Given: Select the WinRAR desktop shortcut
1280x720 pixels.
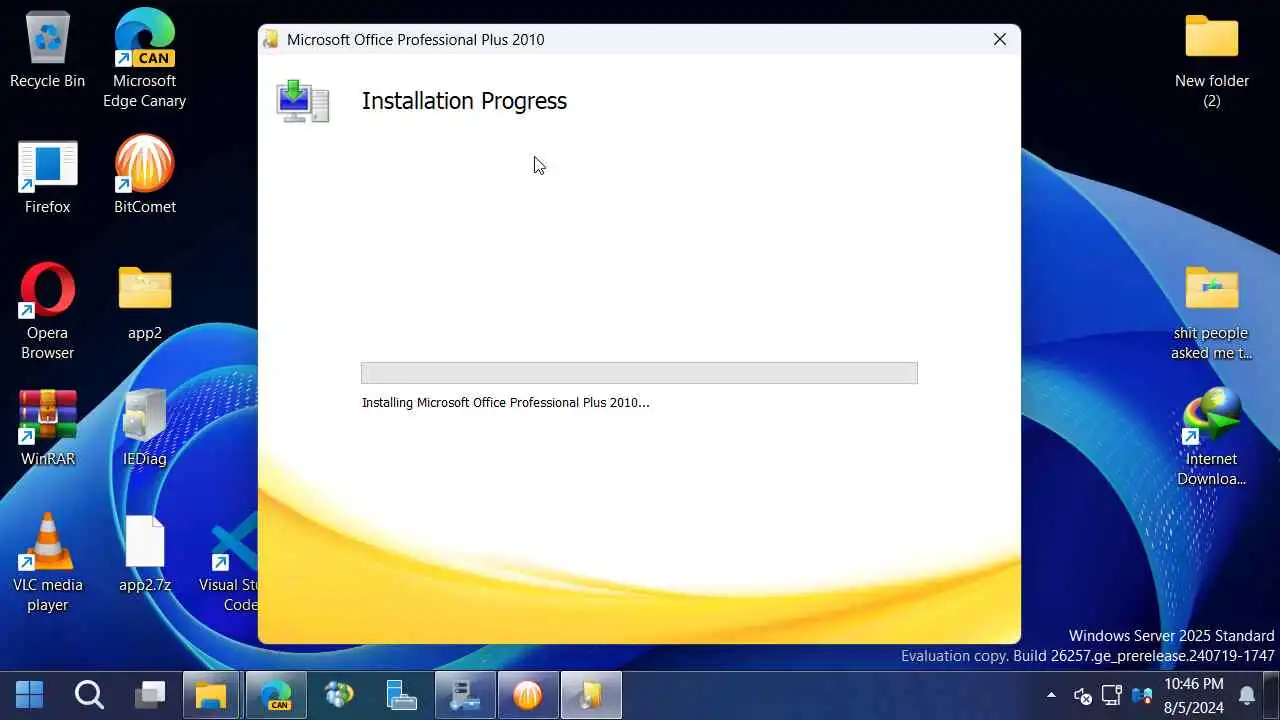Looking at the screenshot, I should point(47,429).
